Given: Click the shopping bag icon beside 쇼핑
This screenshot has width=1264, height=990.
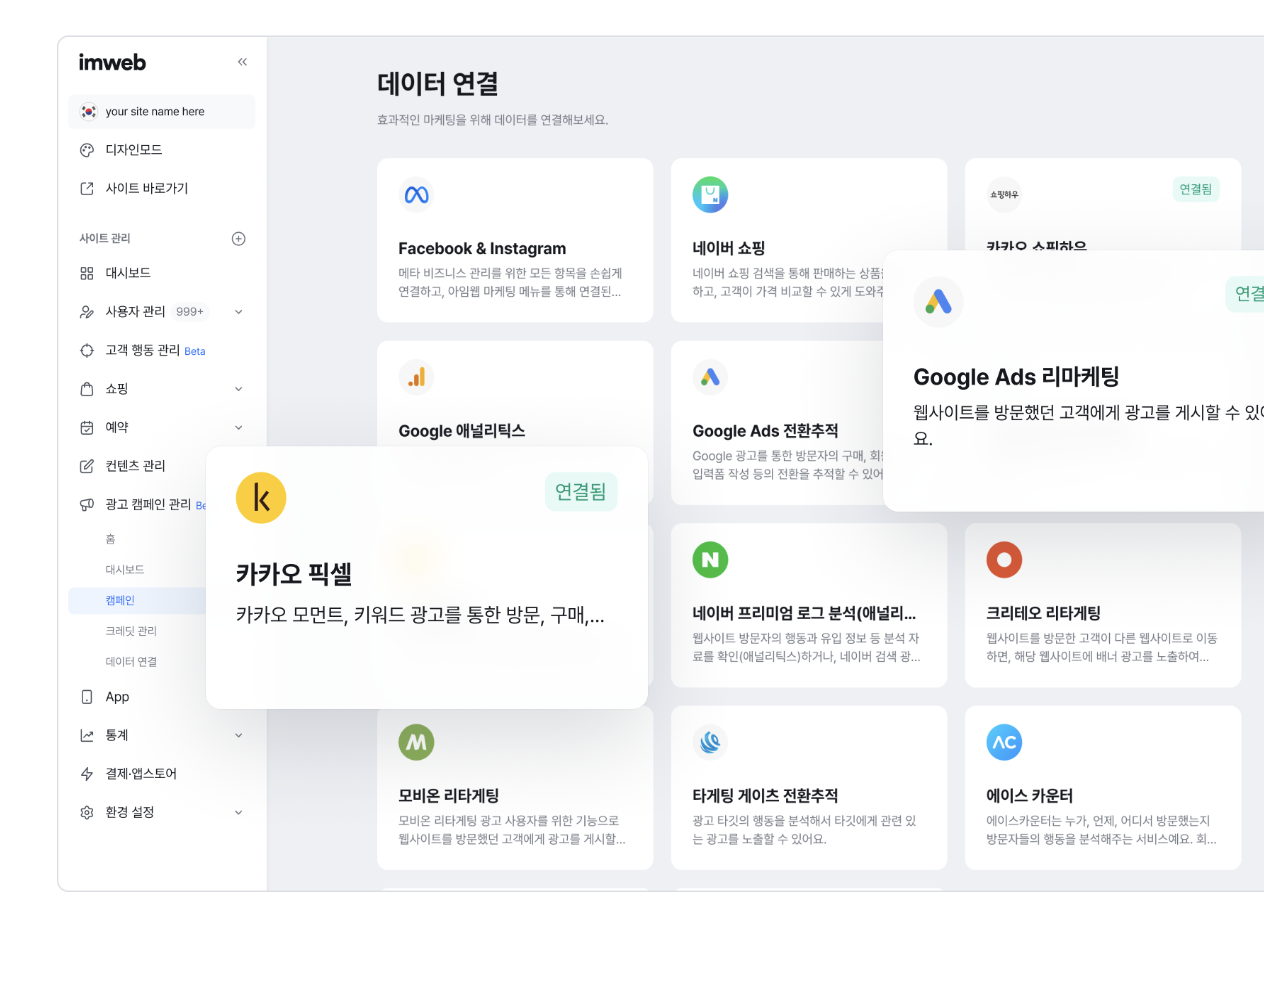Looking at the screenshot, I should coord(87,389).
